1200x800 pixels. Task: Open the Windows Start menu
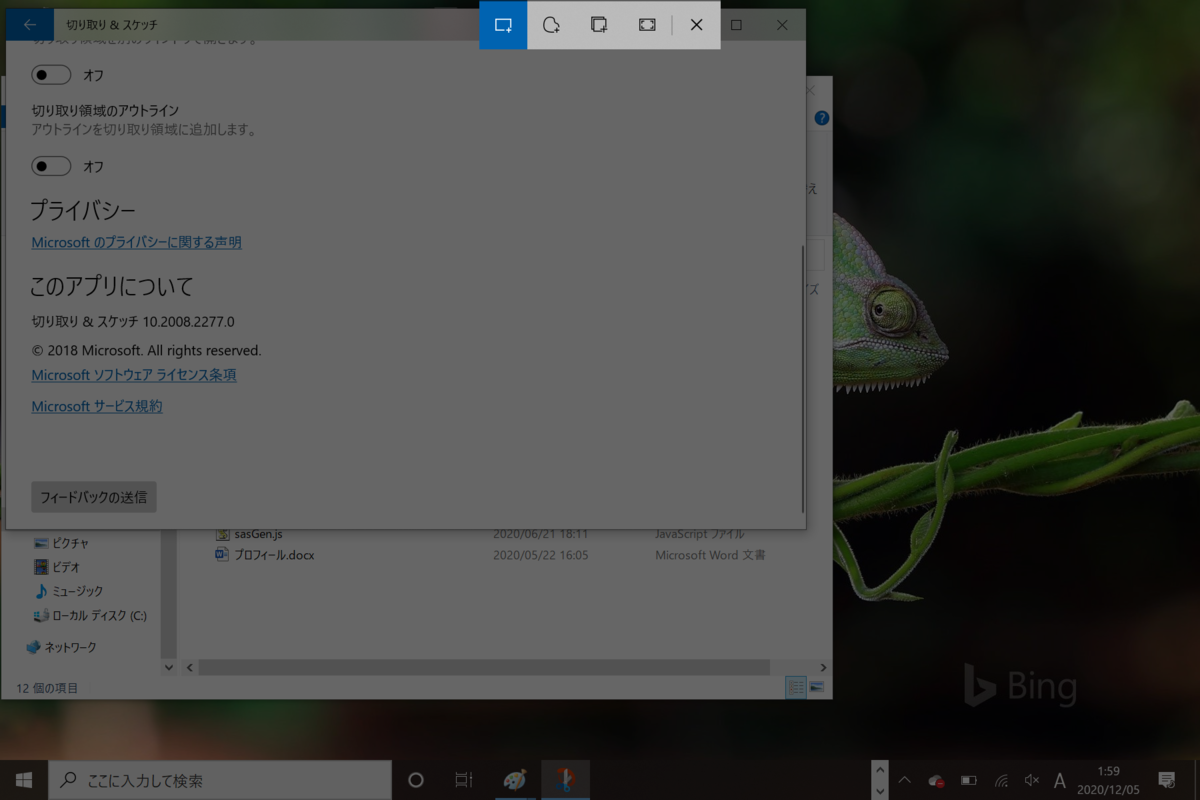(24, 780)
